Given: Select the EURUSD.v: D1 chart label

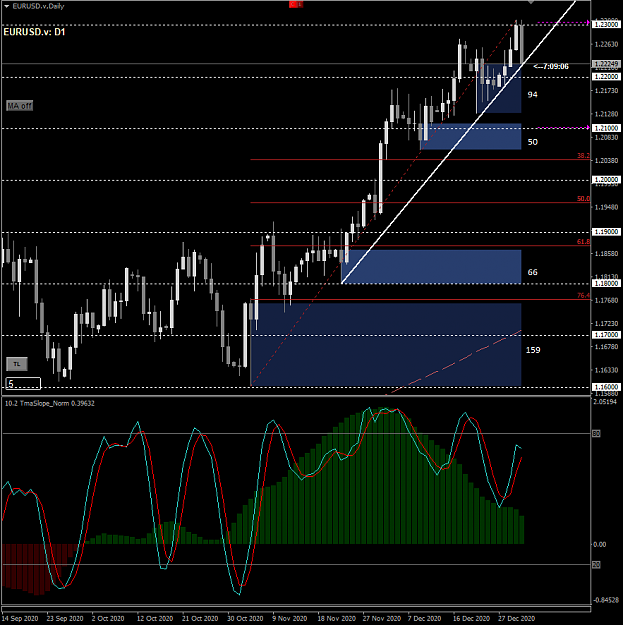Looking at the screenshot, I should coord(34,32).
